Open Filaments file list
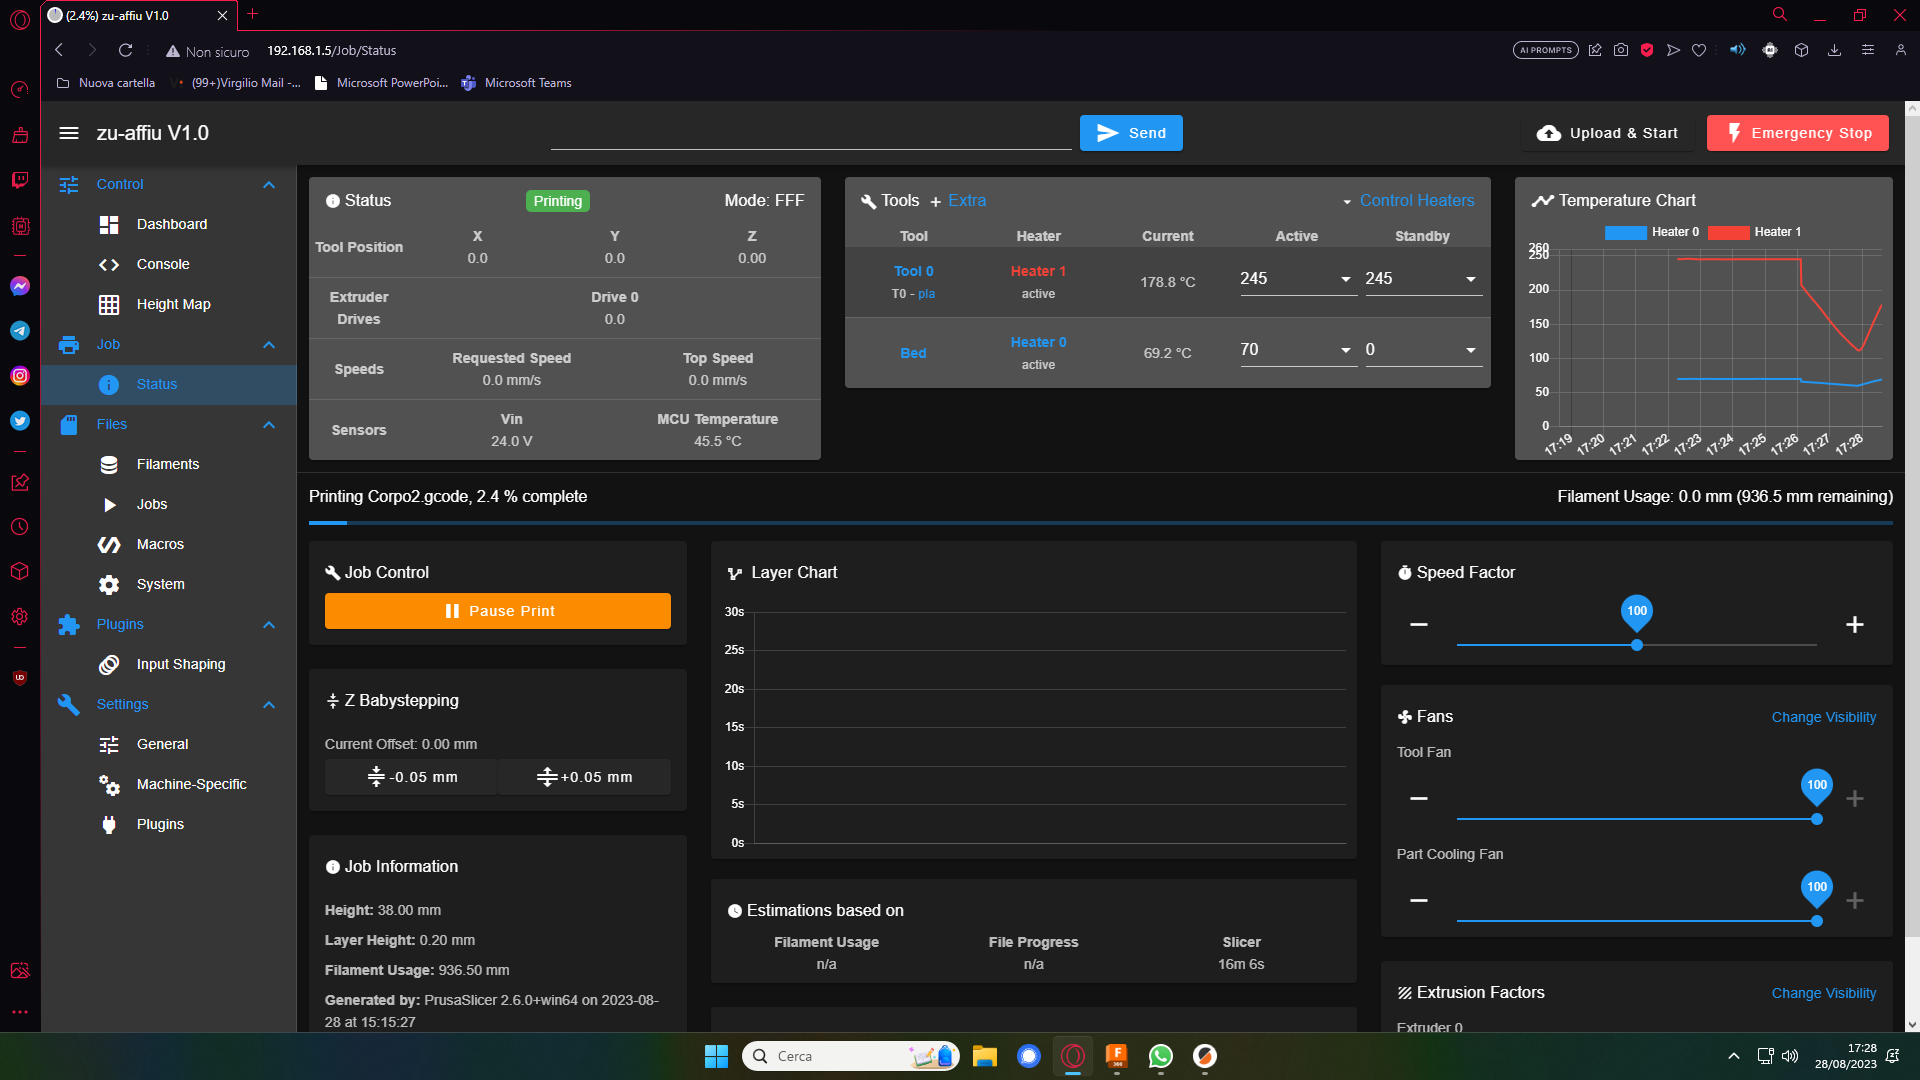This screenshot has height=1080, width=1920. [x=168, y=464]
